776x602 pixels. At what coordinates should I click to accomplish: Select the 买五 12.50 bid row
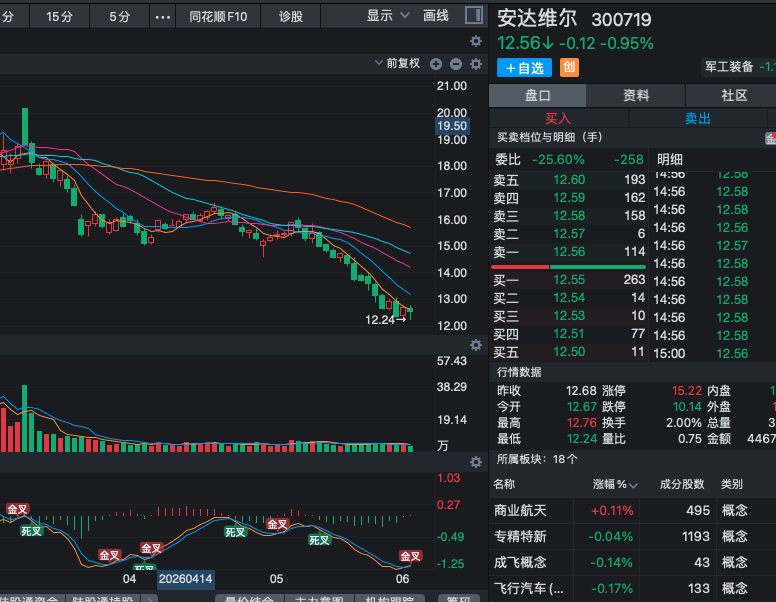tap(569, 351)
